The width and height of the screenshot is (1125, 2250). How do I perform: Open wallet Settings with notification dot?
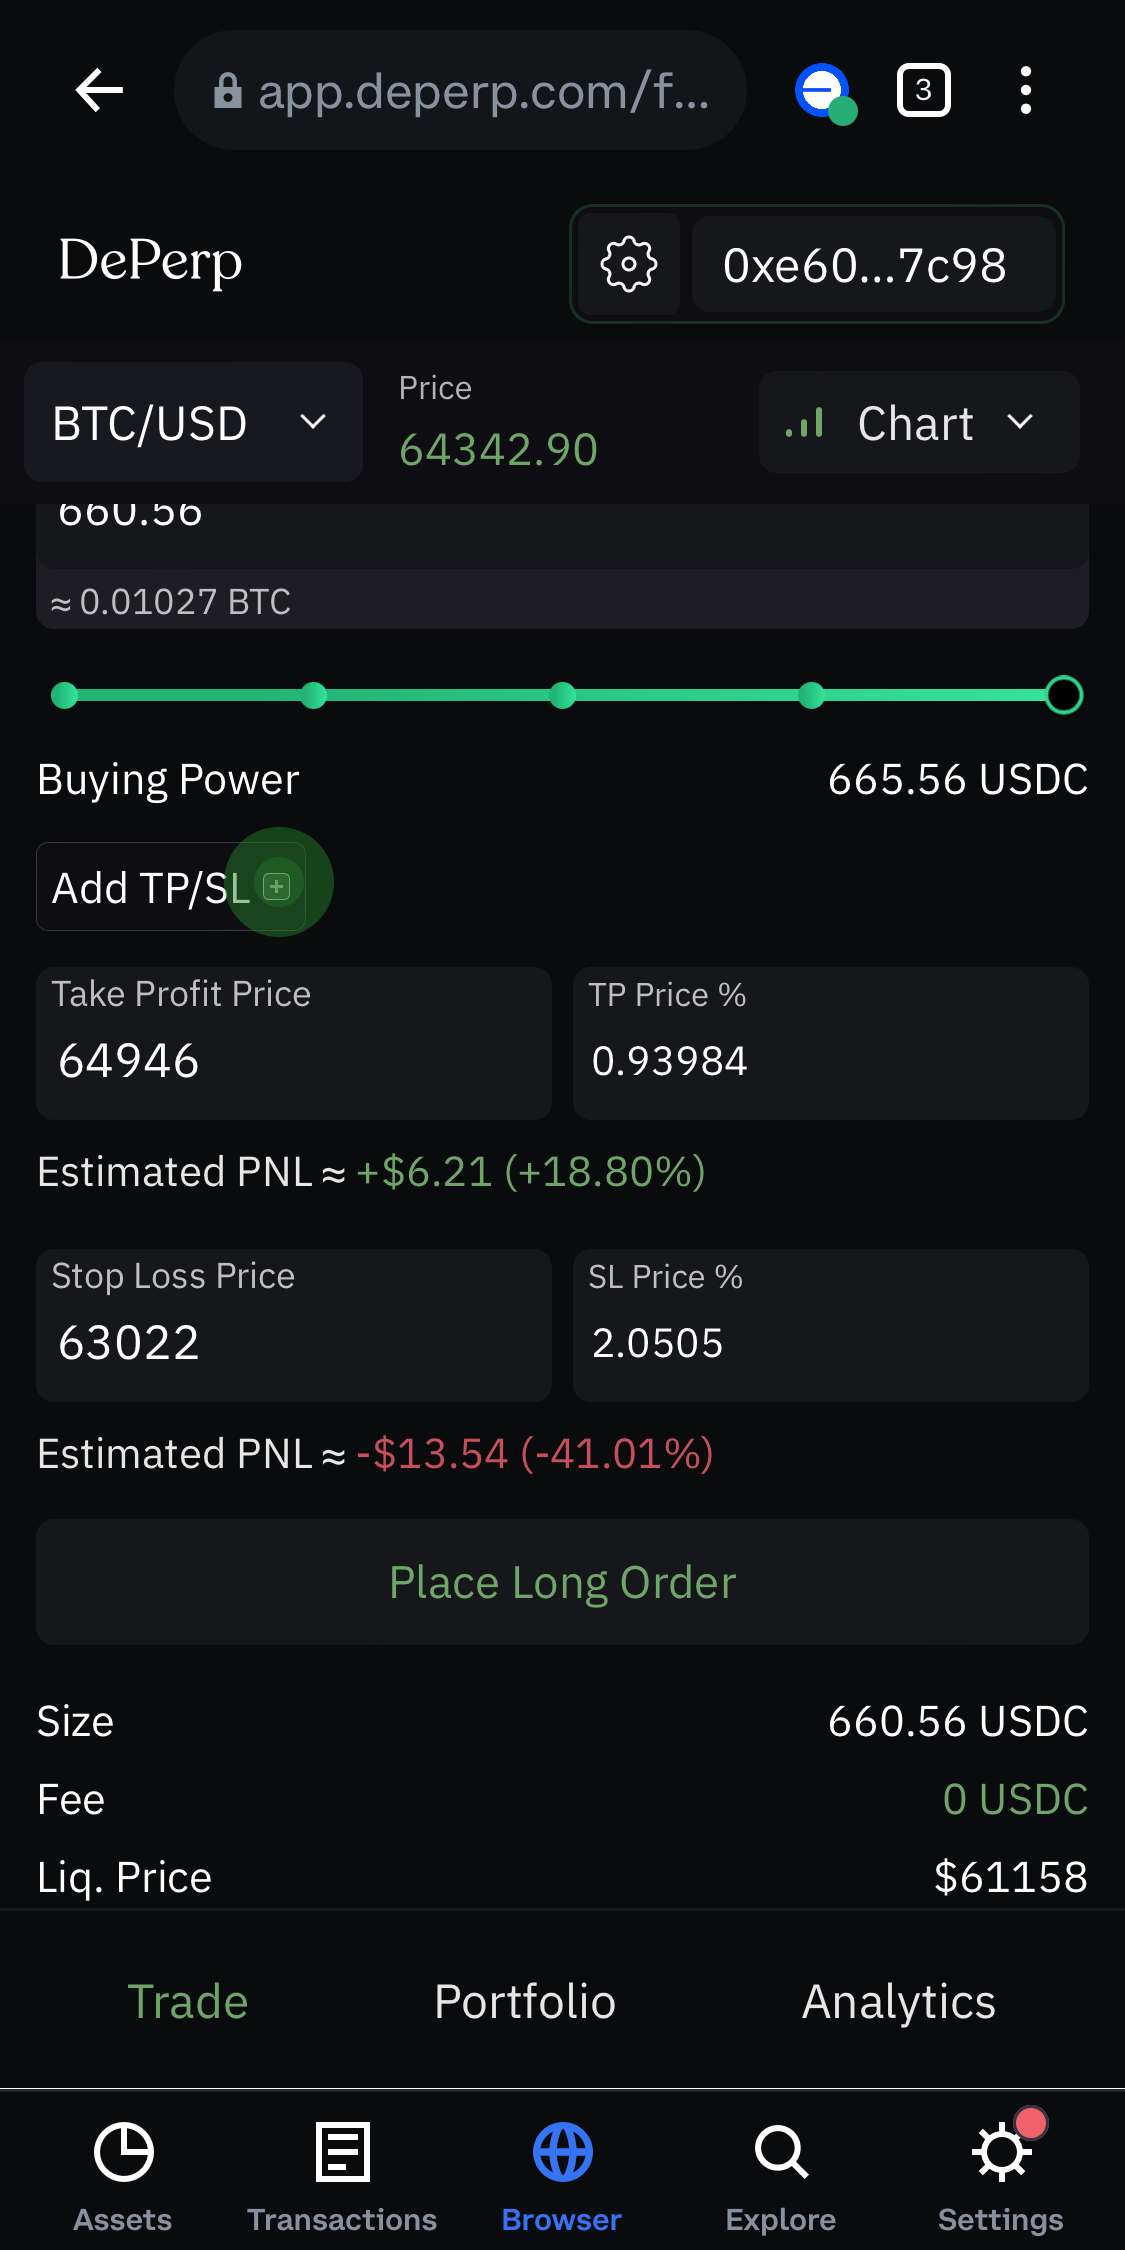click(x=1001, y=2152)
